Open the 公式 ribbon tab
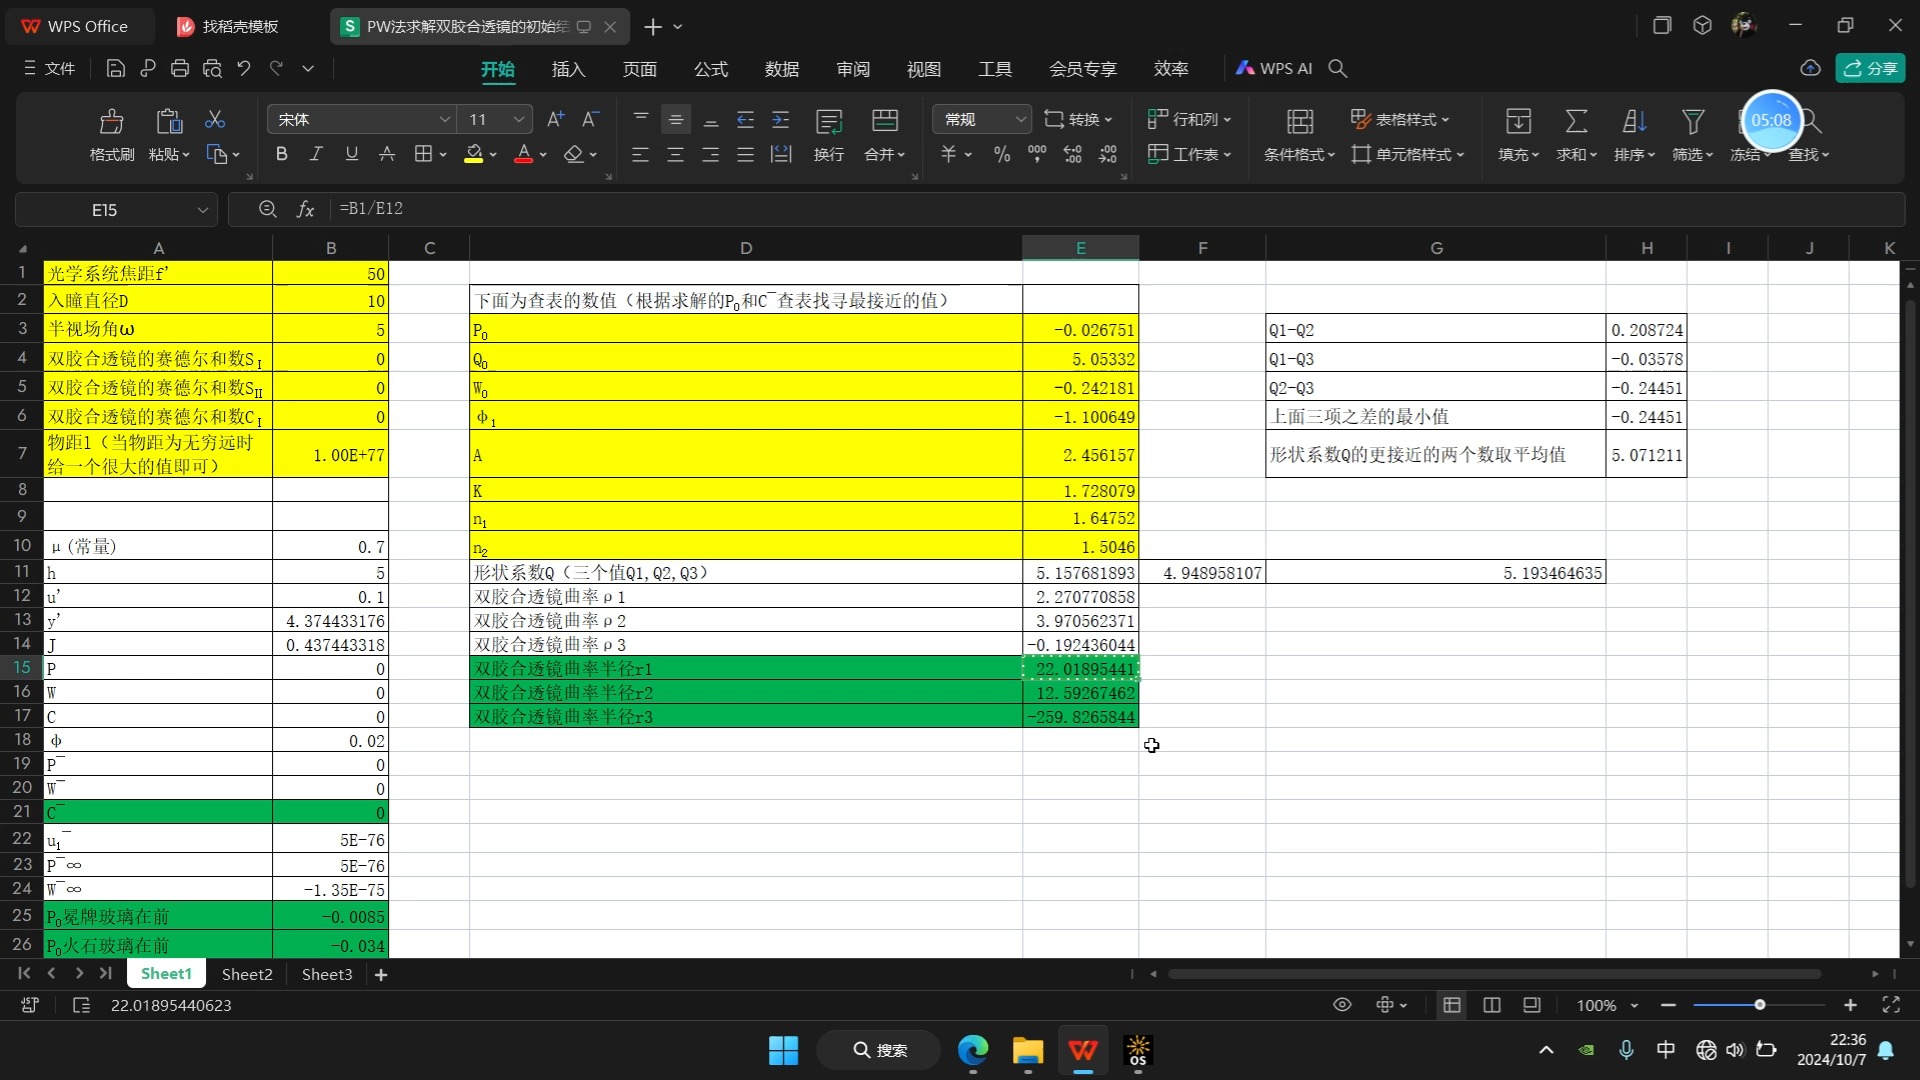The width and height of the screenshot is (1920, 1080). coord(710,69)
